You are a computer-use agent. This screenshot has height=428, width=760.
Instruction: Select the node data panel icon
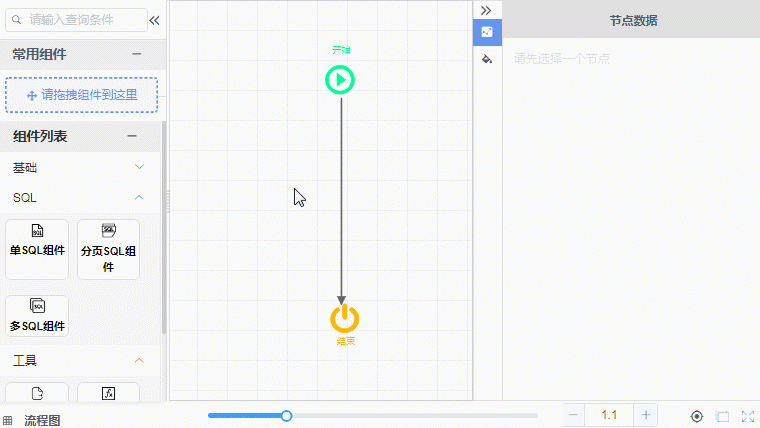coord(487,32)
